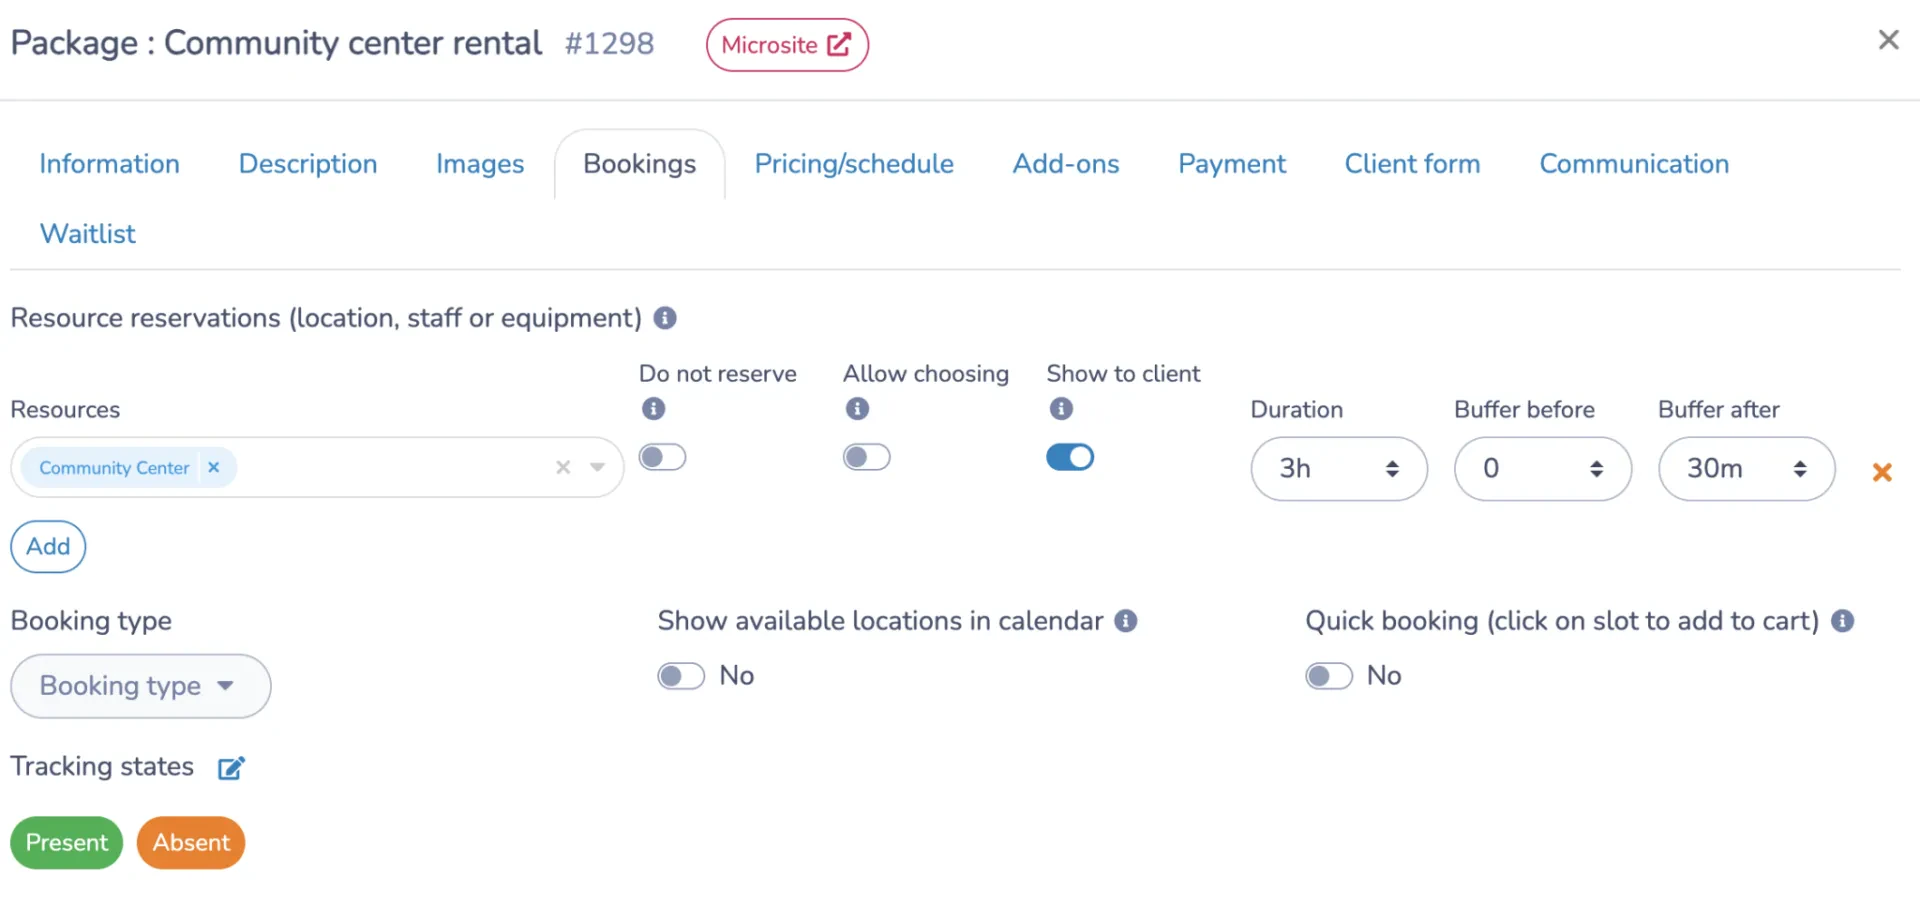Disable the Show to client switch
This screenshot has width=1920, height=907.
[x=1070, y=457]
